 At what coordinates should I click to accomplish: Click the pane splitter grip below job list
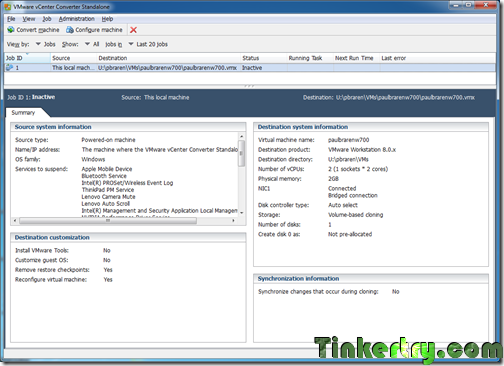pos(249,86)
